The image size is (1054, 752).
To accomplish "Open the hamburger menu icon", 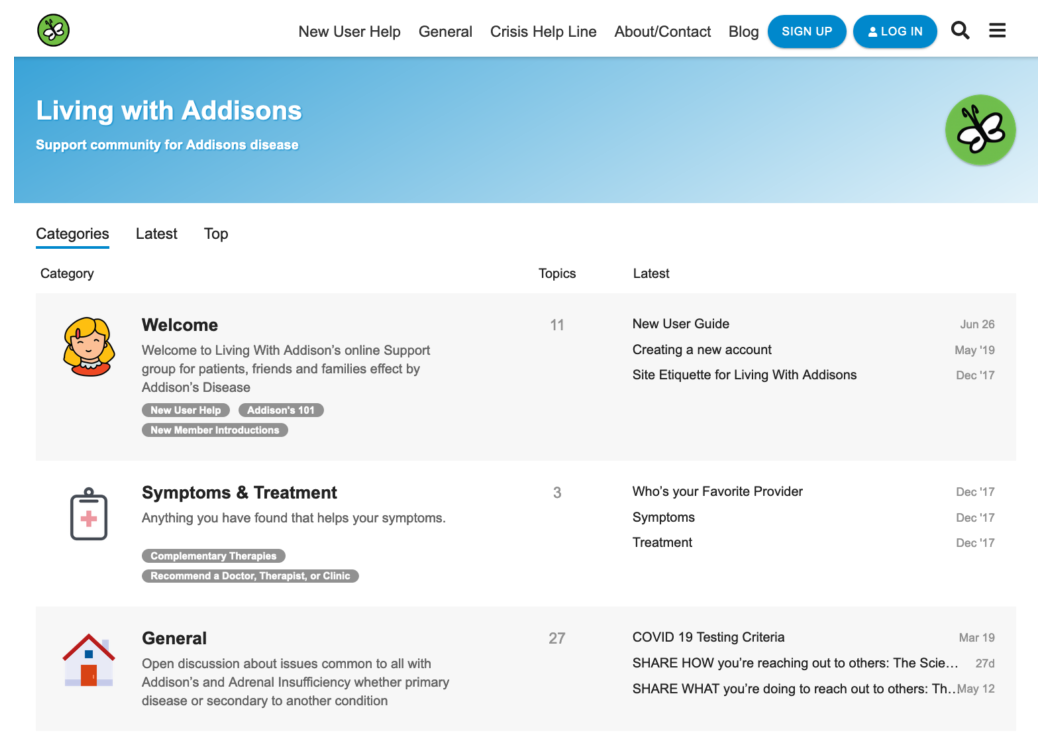I will tap(998, 30).
